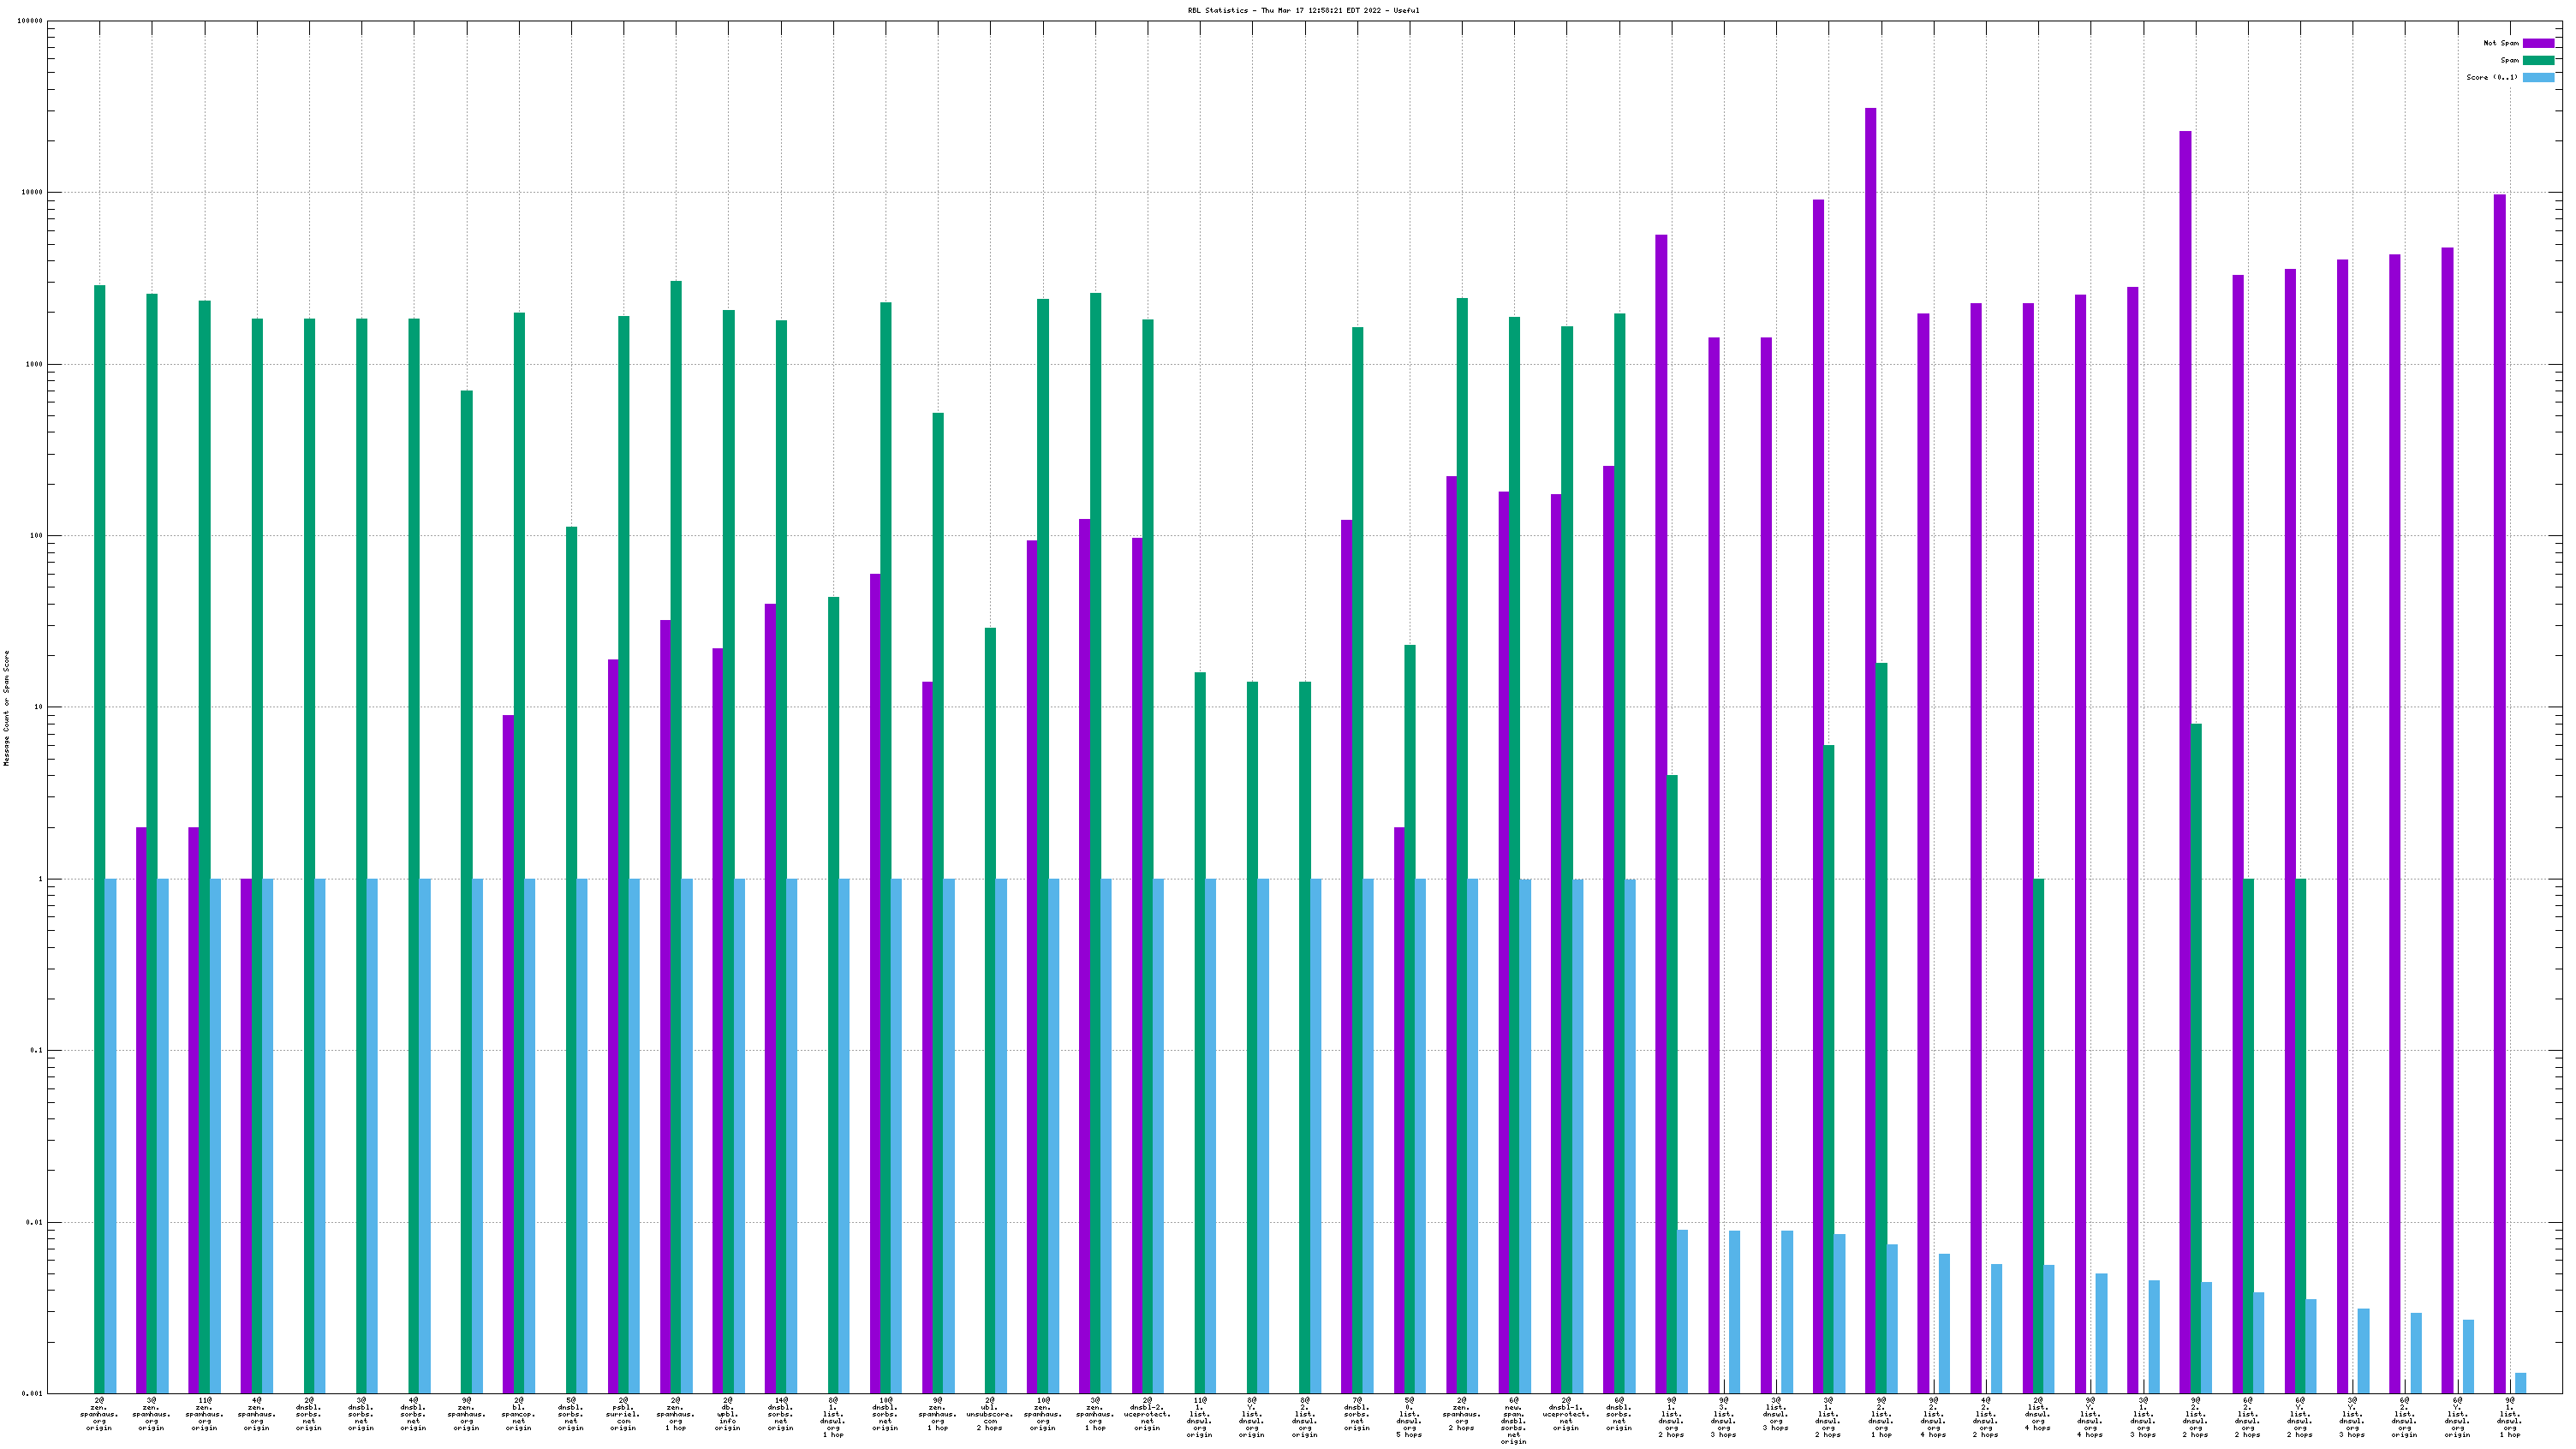Image resolution: width=2576 pixels, height=1449 pixels.
Task: Click the db.wpbl.info origin axis label
Action: [728, 1414]
